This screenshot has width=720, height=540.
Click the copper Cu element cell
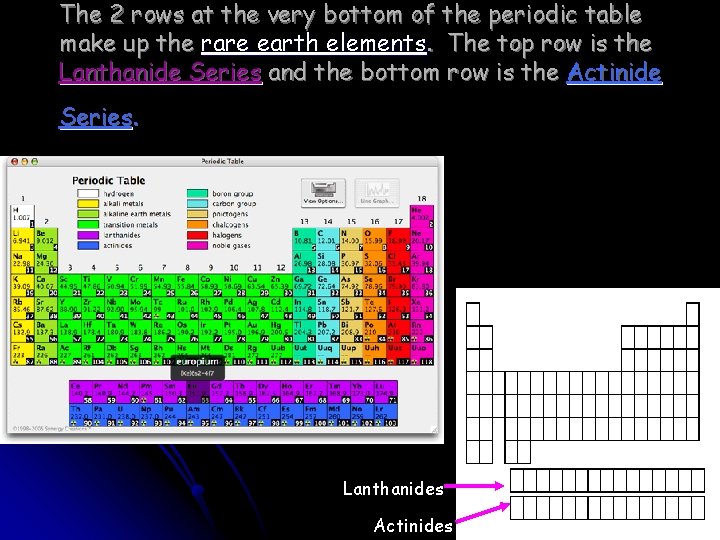pyautogui.click(x=257, y=285)
